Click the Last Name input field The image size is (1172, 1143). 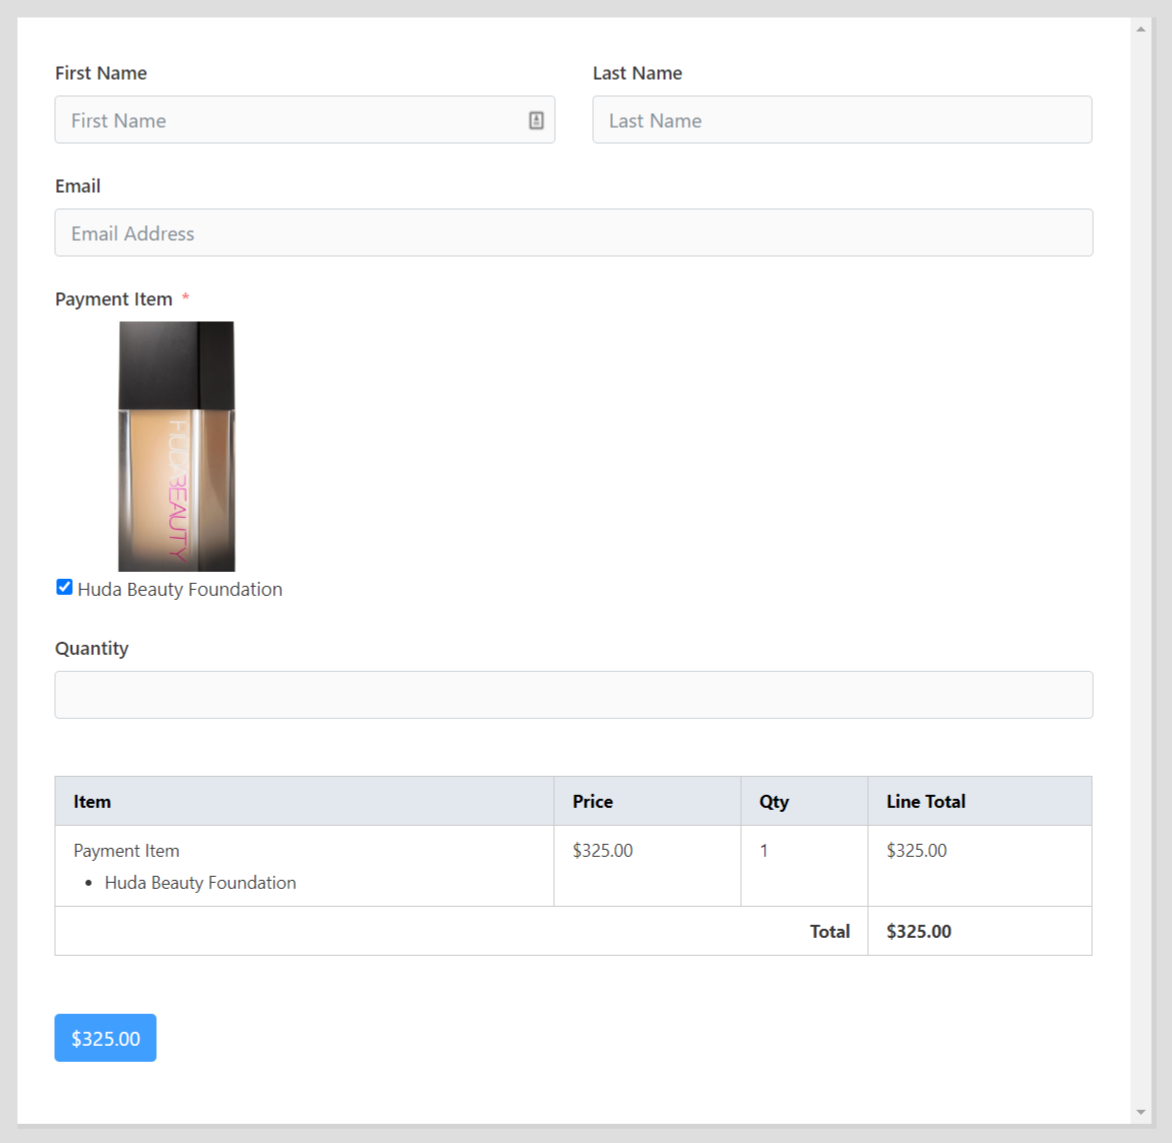840,120
